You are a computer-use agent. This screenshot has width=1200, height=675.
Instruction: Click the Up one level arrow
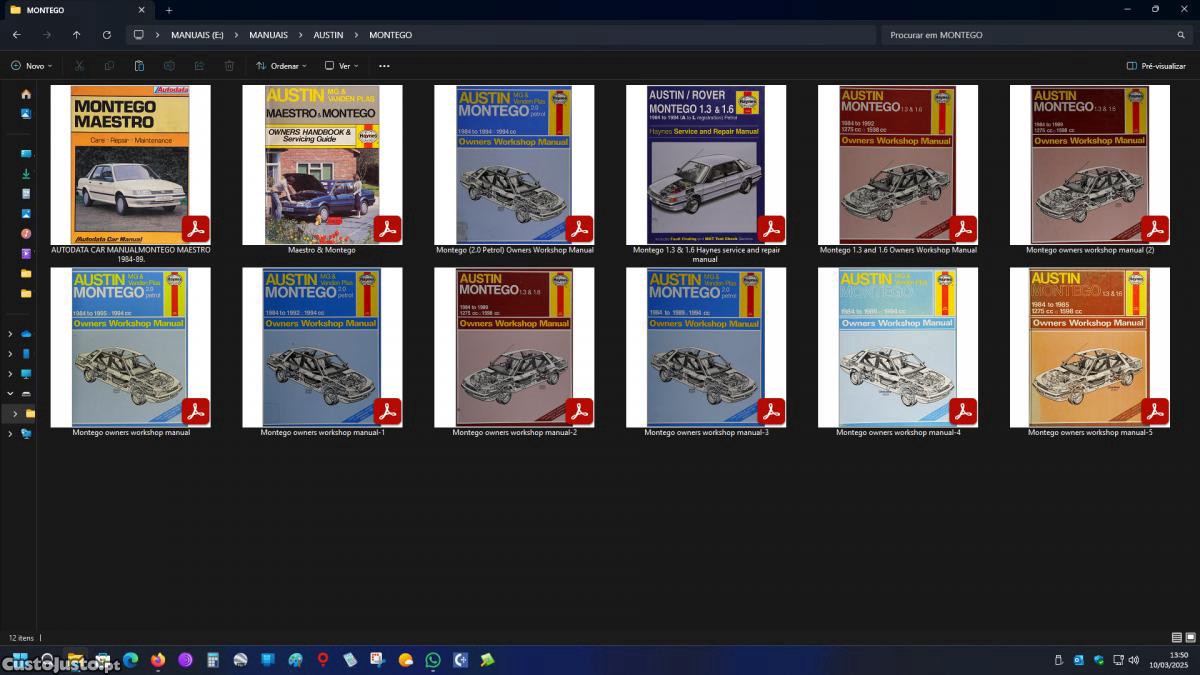(76, 35)
